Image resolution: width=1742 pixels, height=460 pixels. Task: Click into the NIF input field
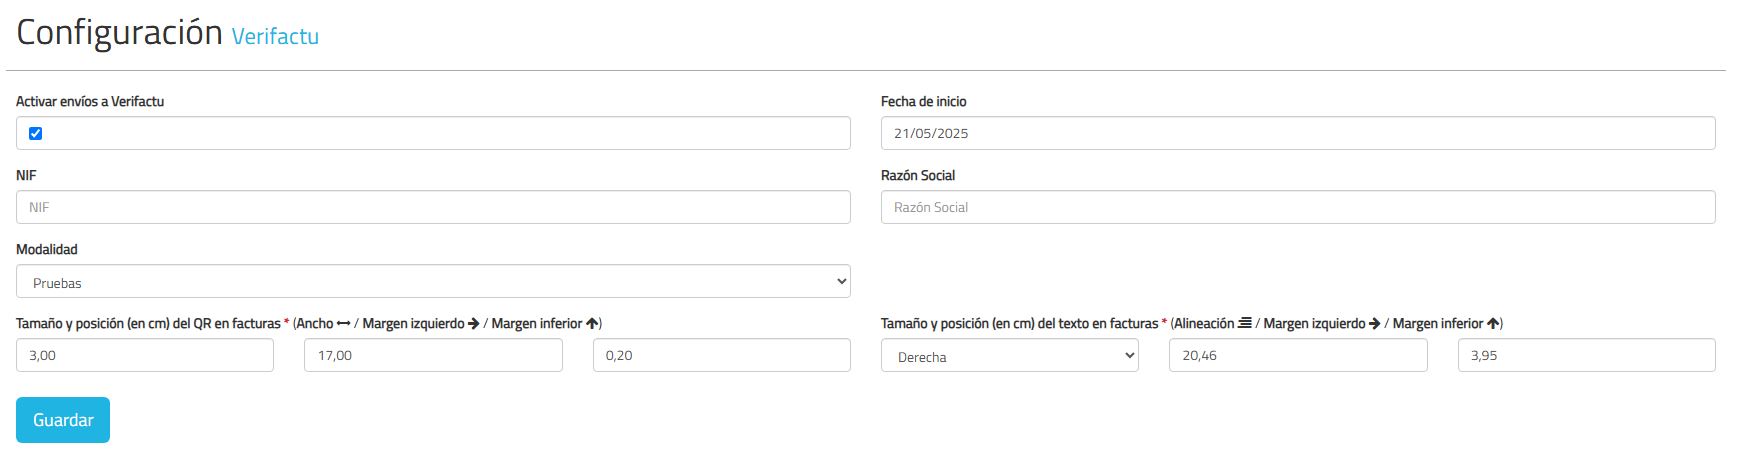pos(433,208)
